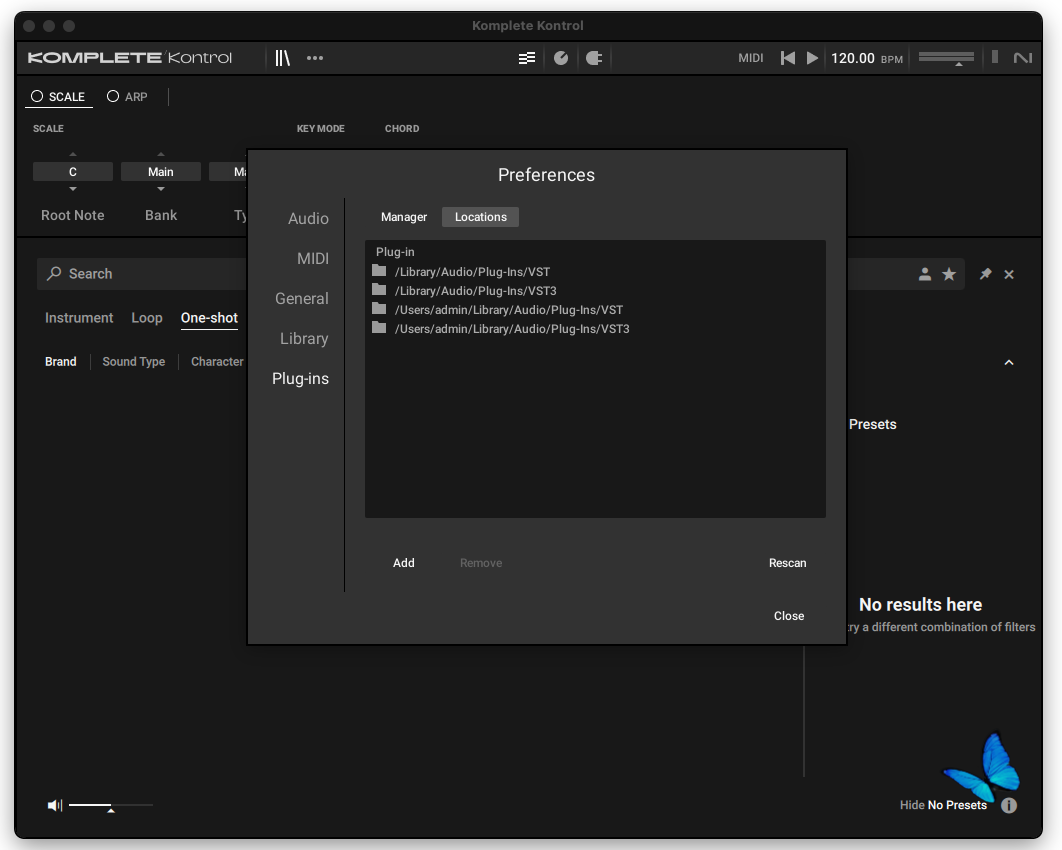Screen dimensions: 1062x850
Task: Pin the browser with pin icon
Action: click(985, 274)
